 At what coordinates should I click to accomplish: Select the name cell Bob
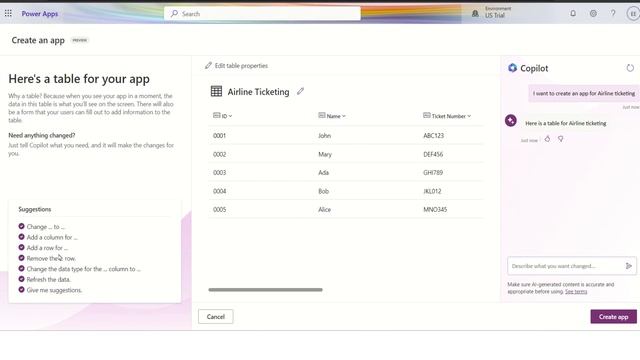323,191
